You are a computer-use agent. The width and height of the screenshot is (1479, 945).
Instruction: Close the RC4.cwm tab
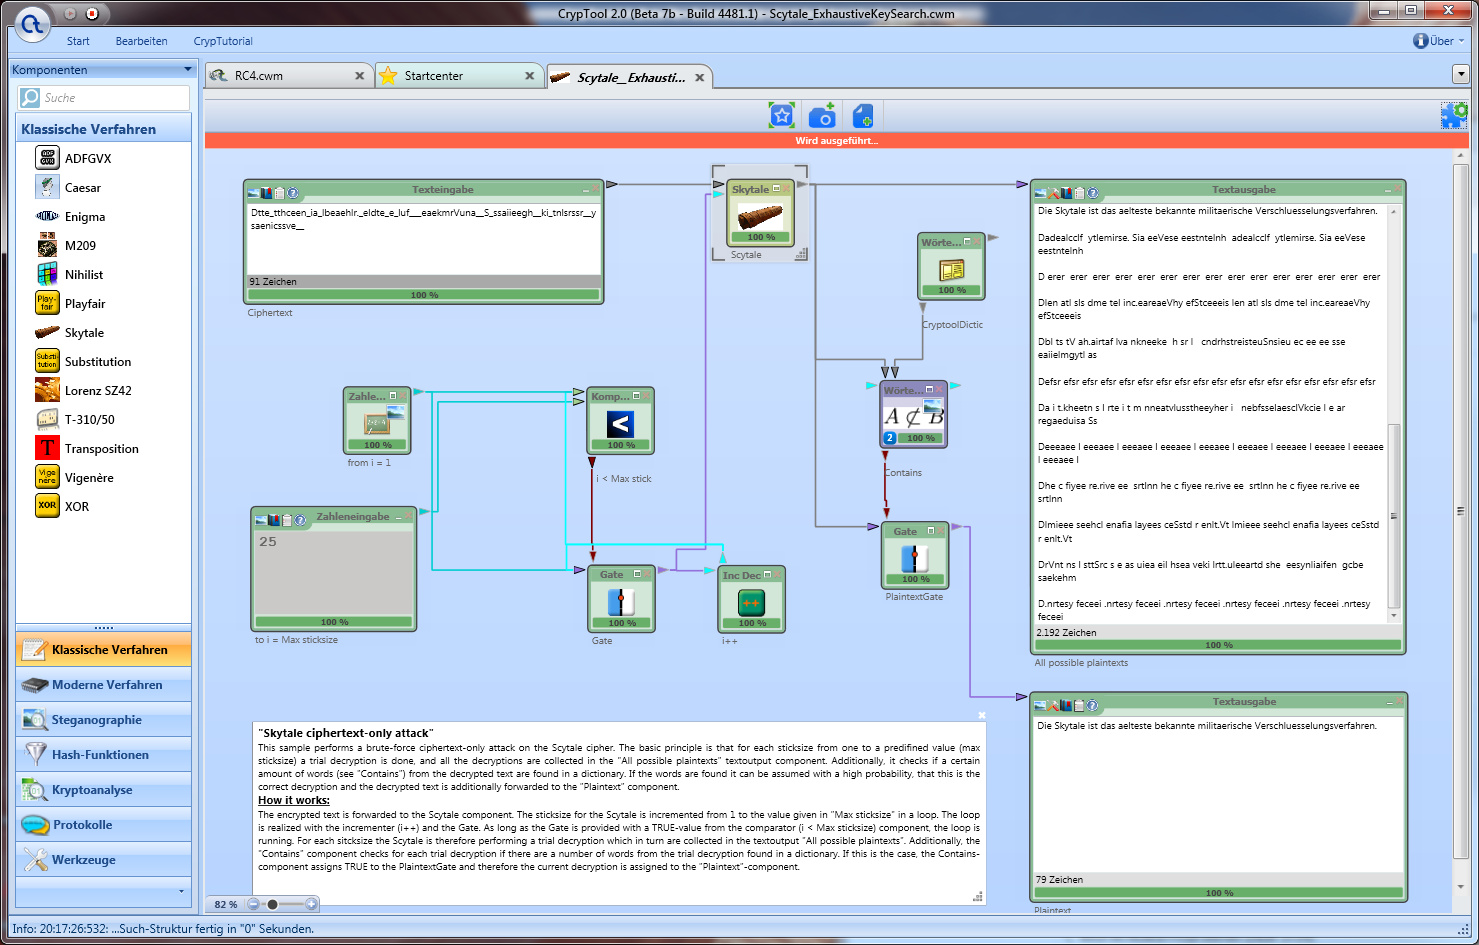(360, 76)
